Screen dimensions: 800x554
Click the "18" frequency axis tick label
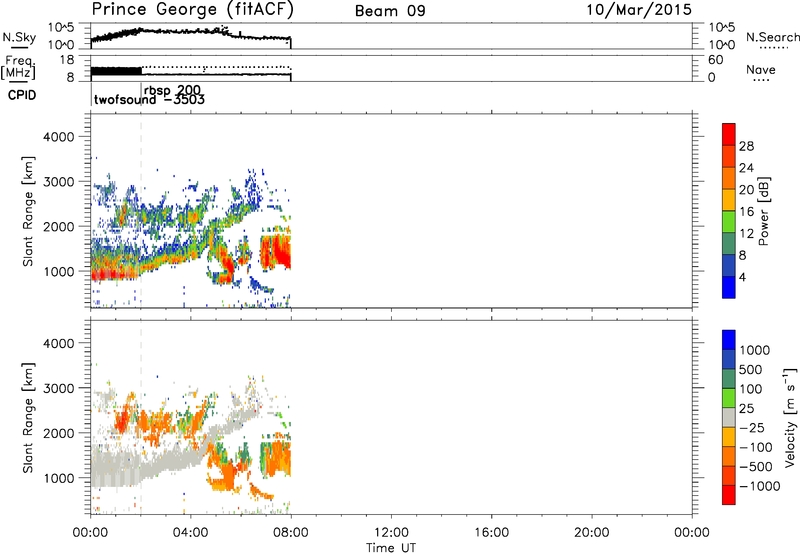66,60
